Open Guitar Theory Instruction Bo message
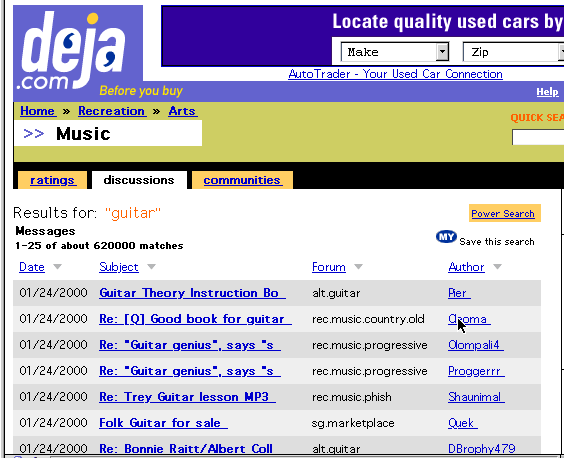The width and height of the screenshot is (564, 458). click(192, 293)
